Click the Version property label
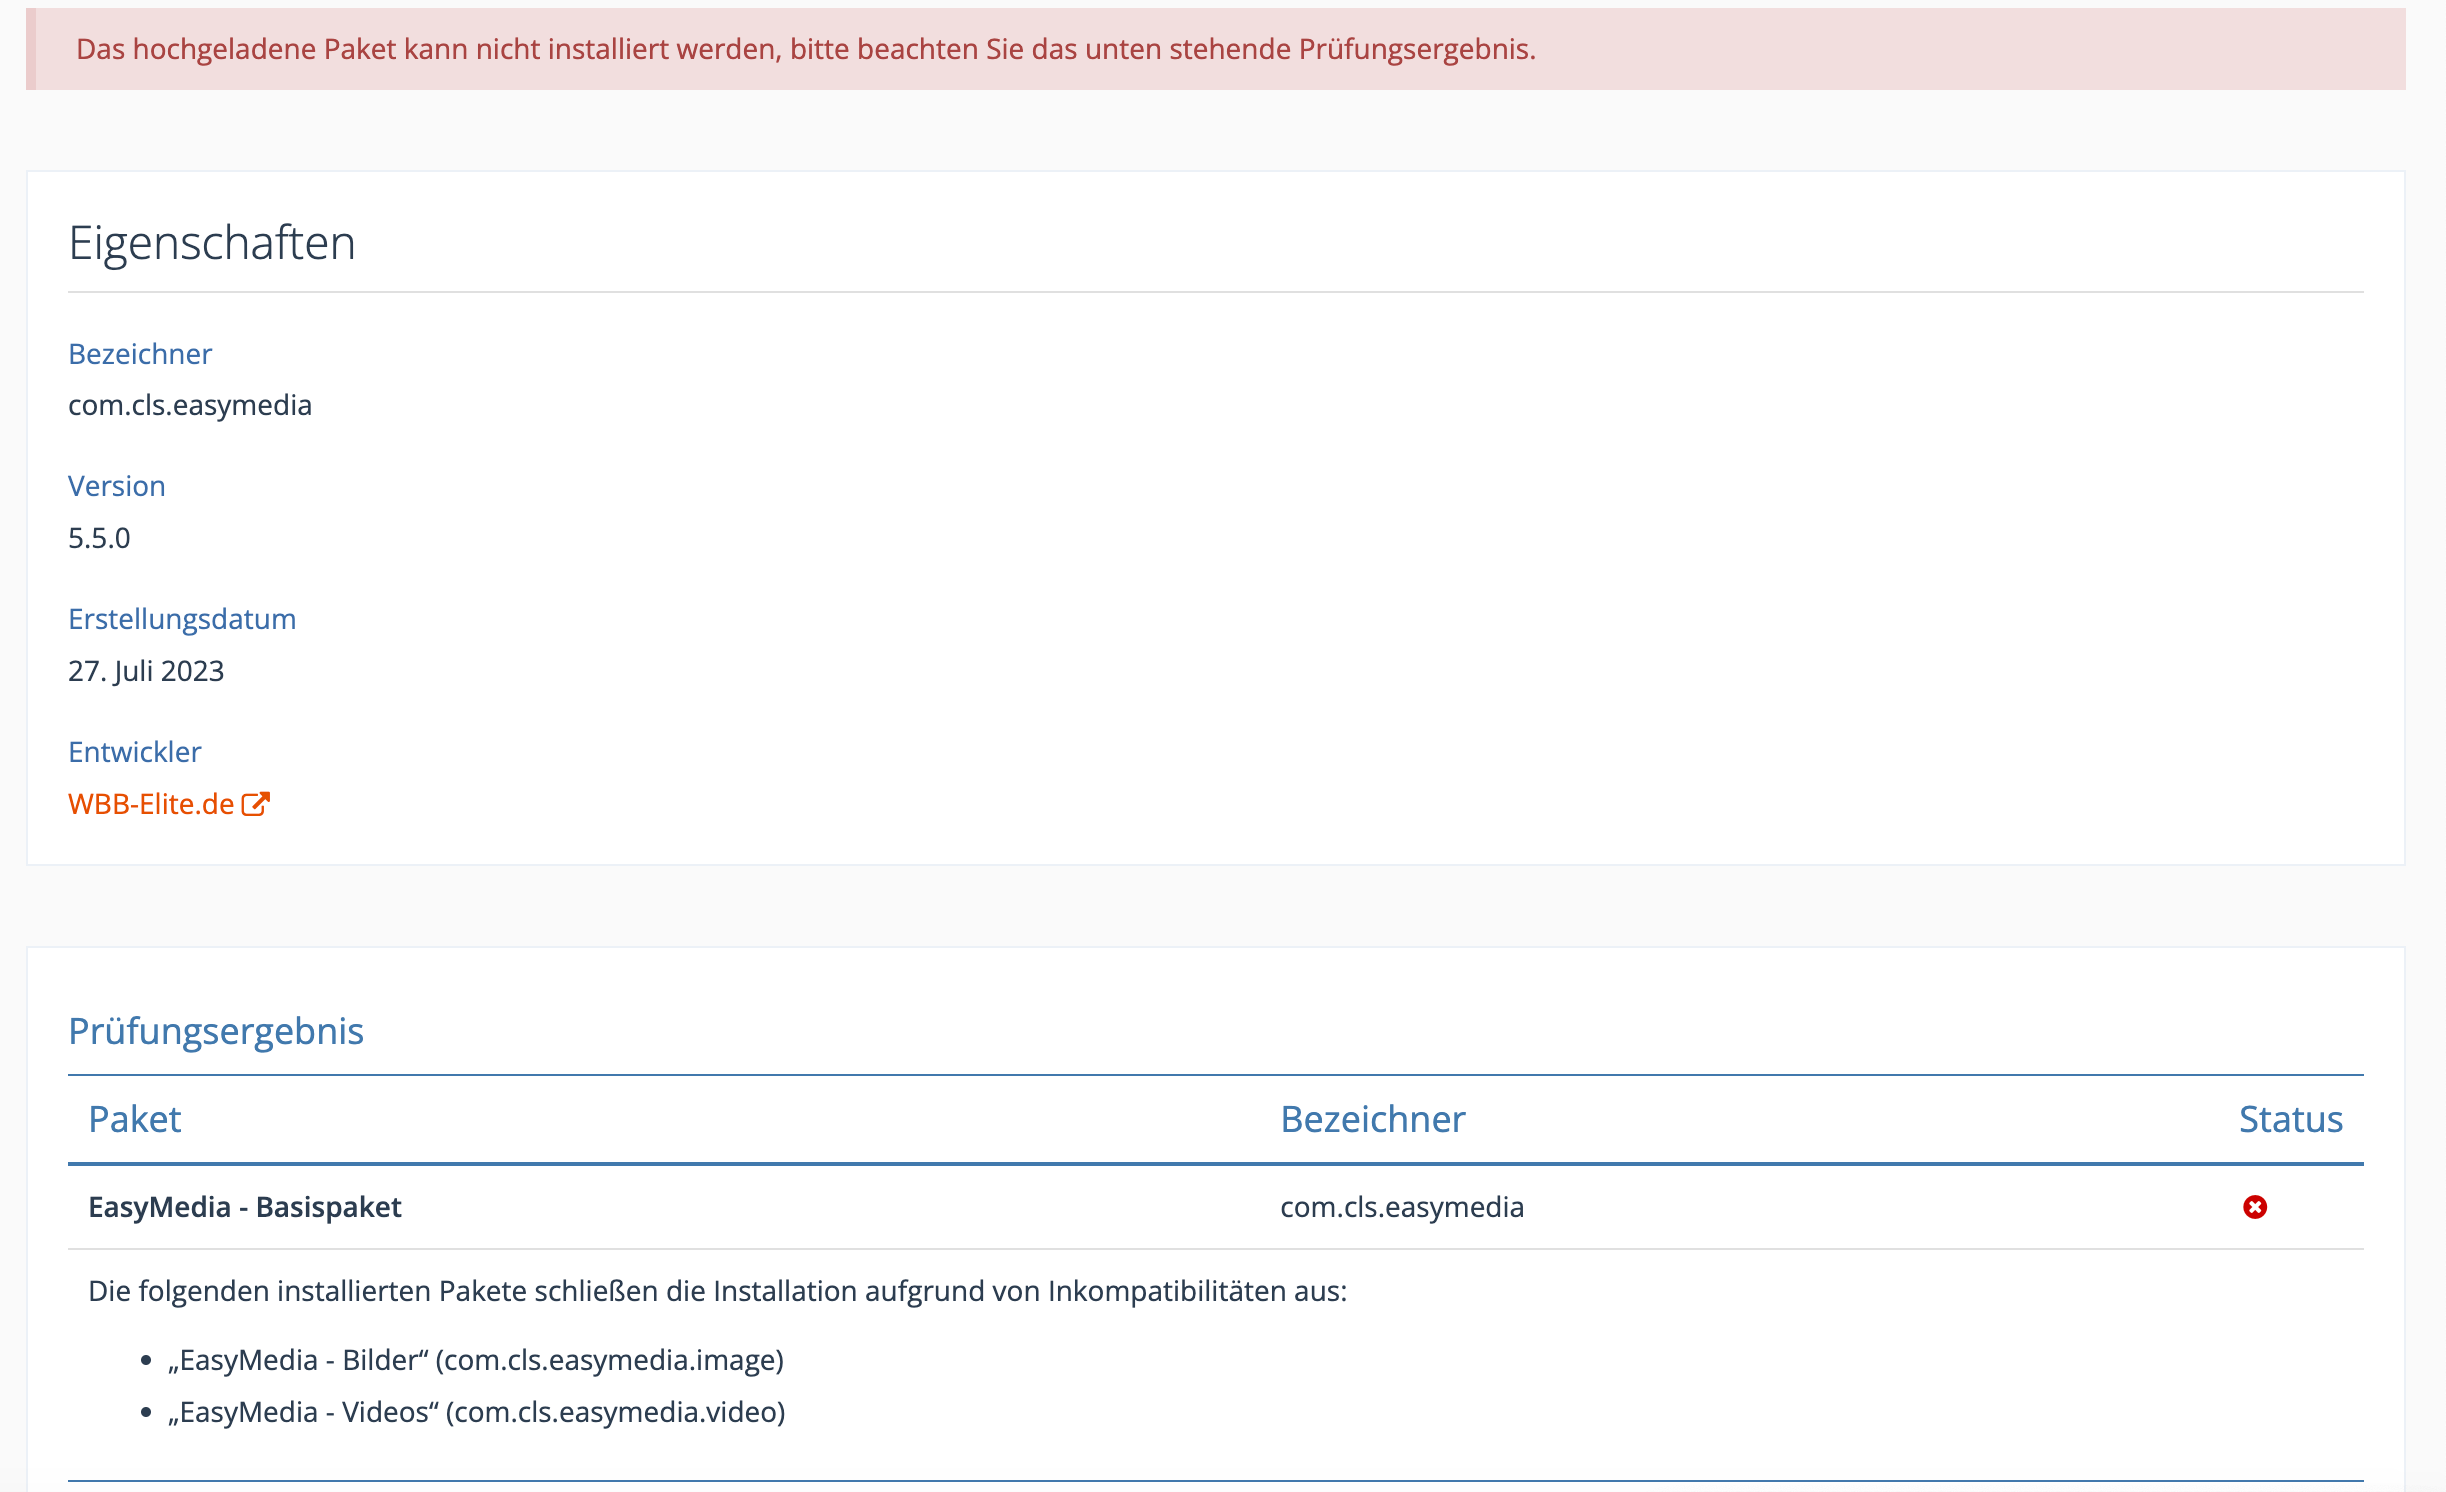This screenshot has width=2446, height=1492. 117,486
